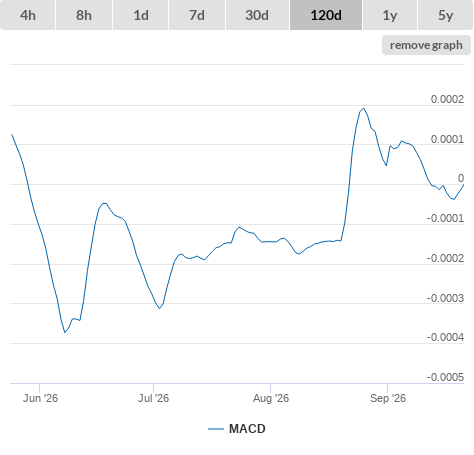Click the lowest MACD trough in June
This screenshot has width=474, height=455.
[x=65, y=332]
